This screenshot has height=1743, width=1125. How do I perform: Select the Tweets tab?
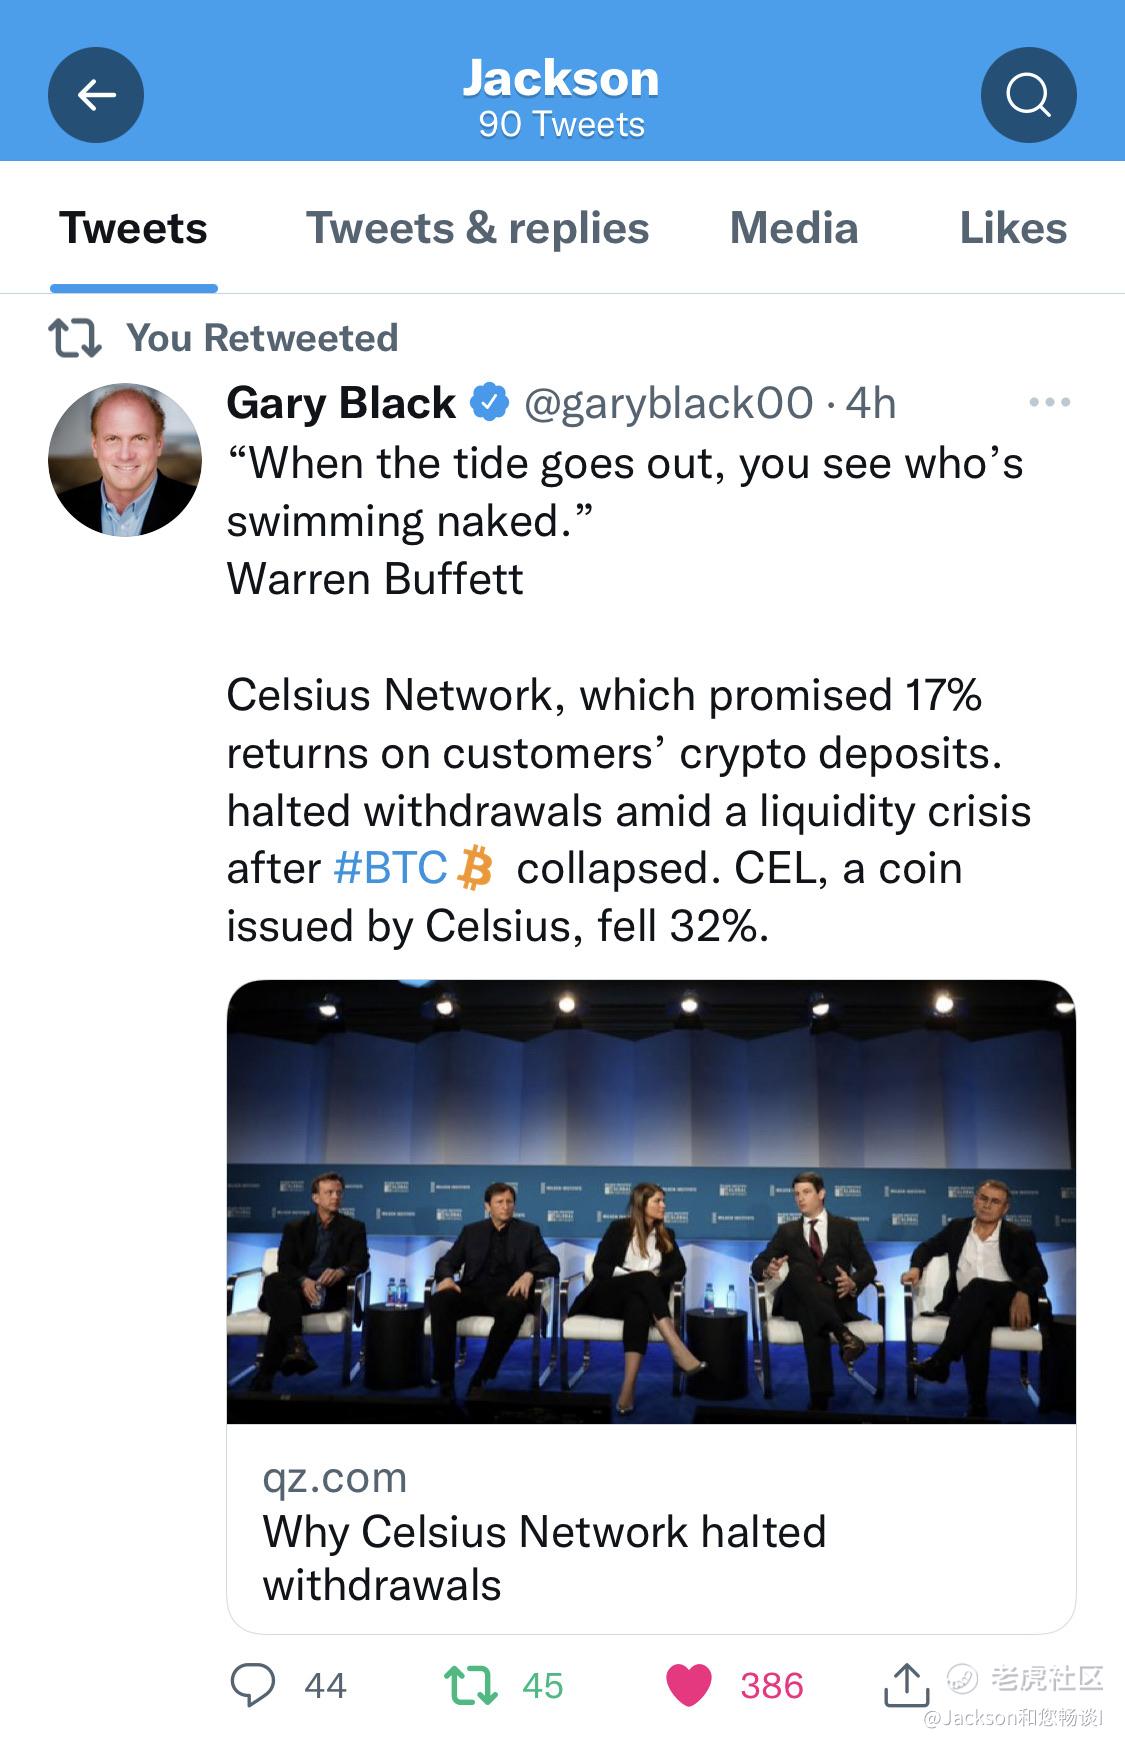[x=133, y=228]
